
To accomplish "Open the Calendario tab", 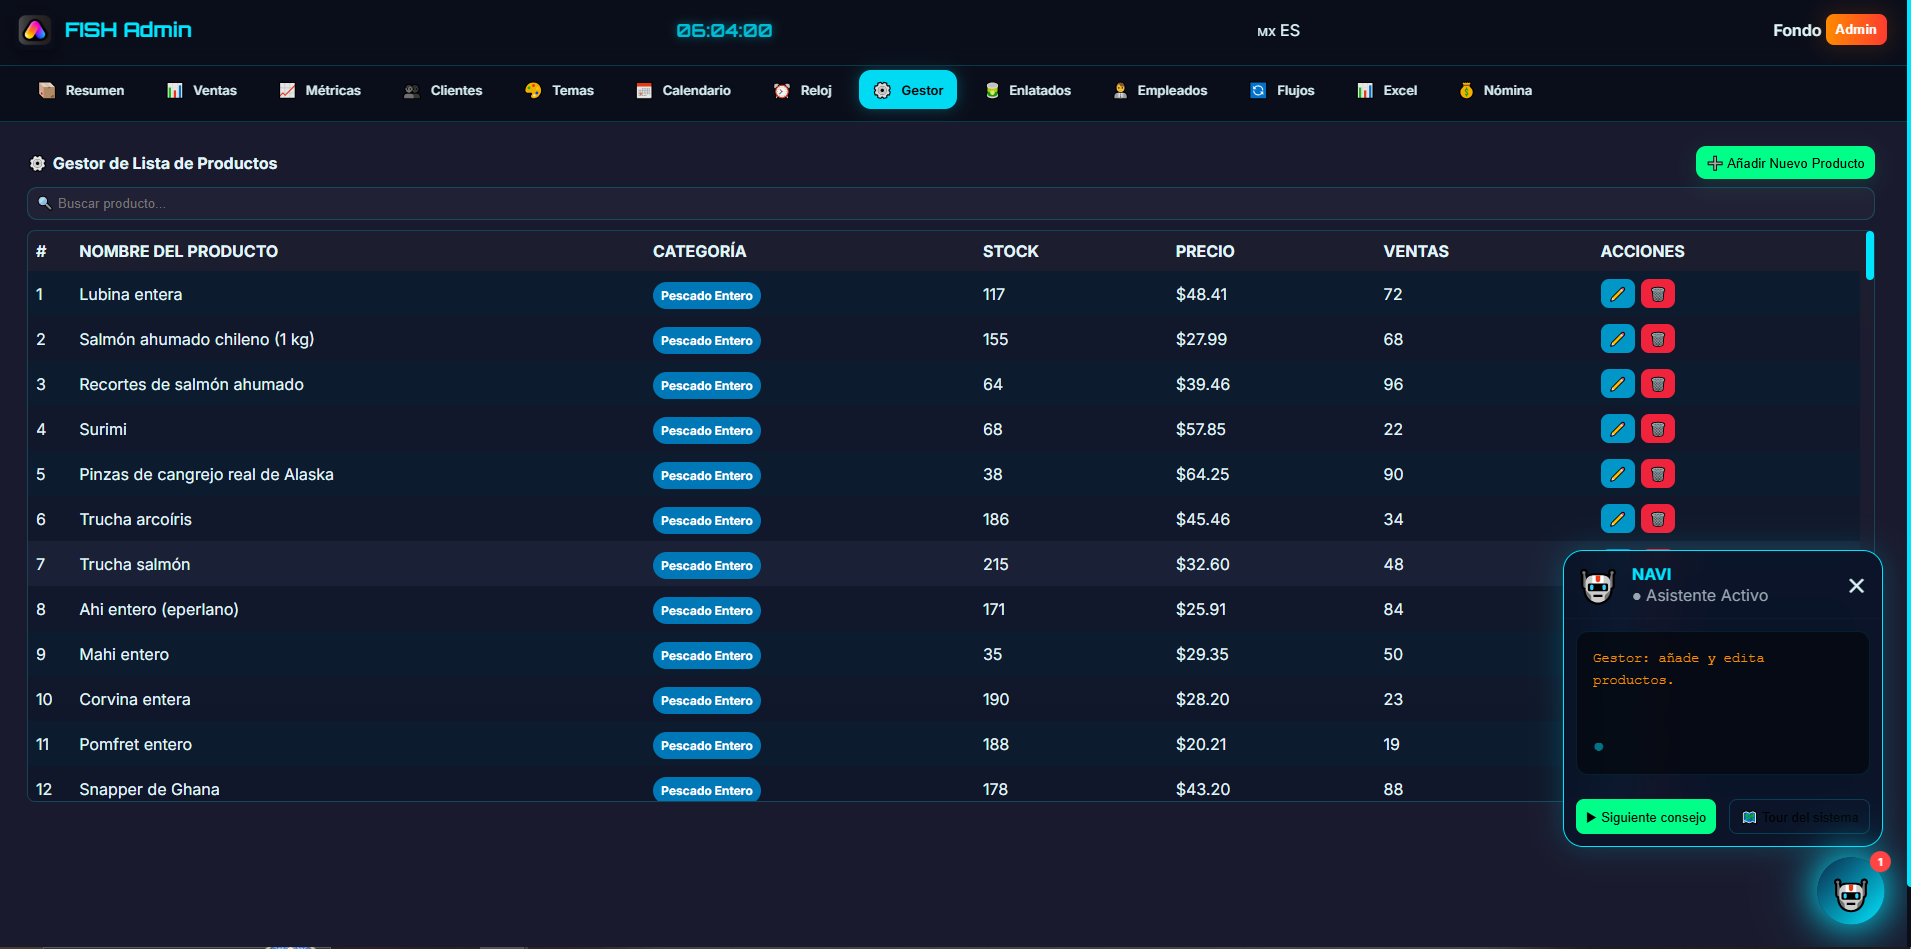I will 684,90.
